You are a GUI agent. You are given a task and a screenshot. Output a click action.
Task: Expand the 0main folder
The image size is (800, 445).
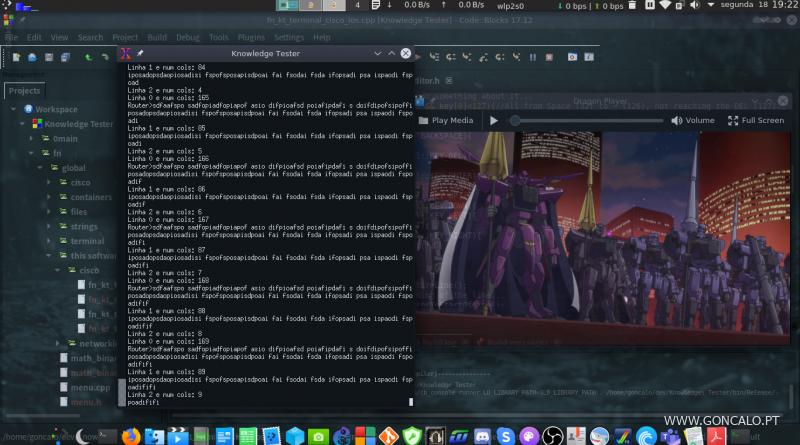[x=31, y=138]
